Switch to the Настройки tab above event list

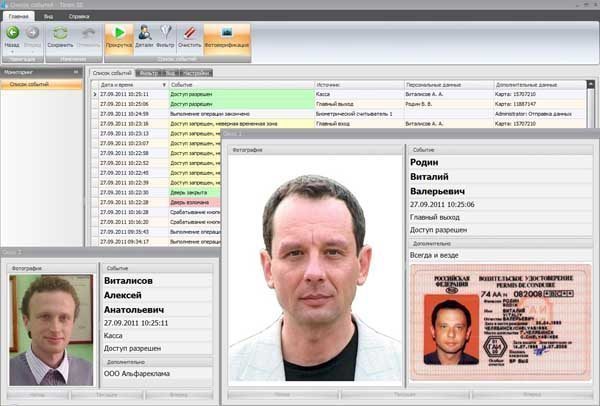(x=194, y=73)
